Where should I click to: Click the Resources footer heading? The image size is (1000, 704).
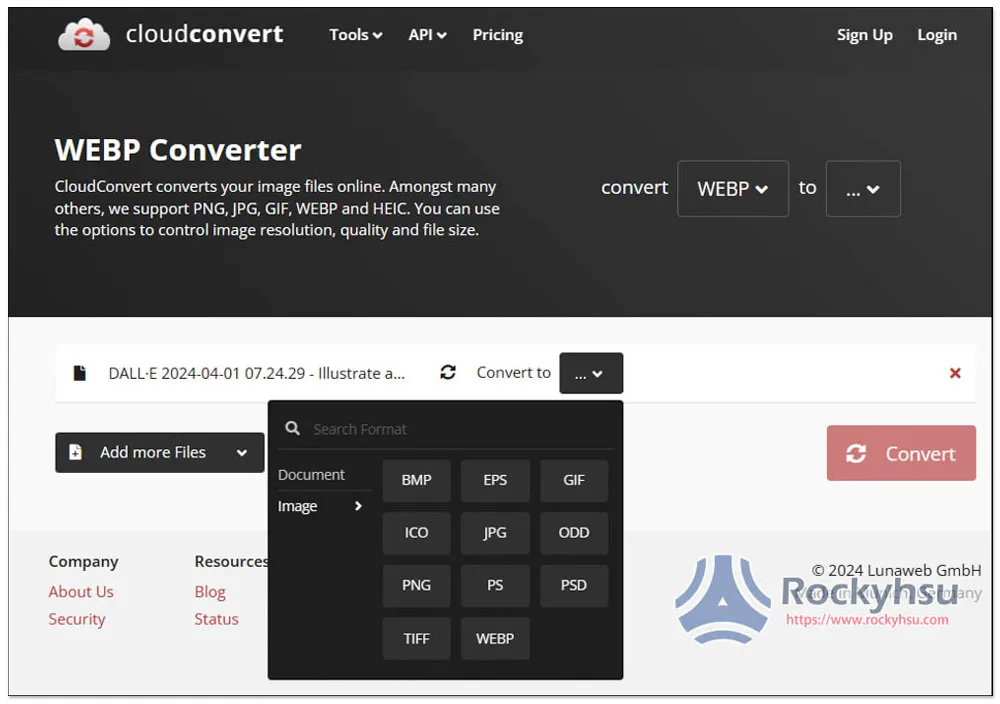(x=232, y=562)
